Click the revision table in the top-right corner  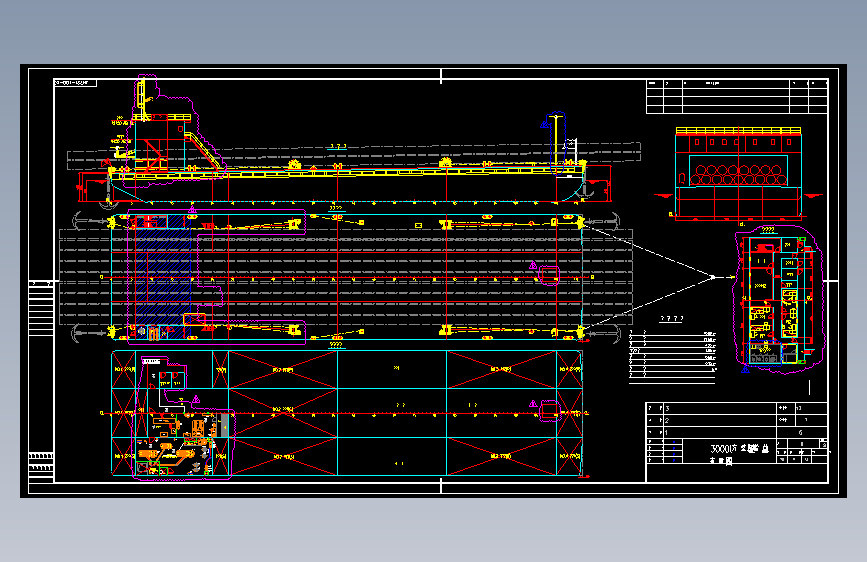(x=737, y=97)
